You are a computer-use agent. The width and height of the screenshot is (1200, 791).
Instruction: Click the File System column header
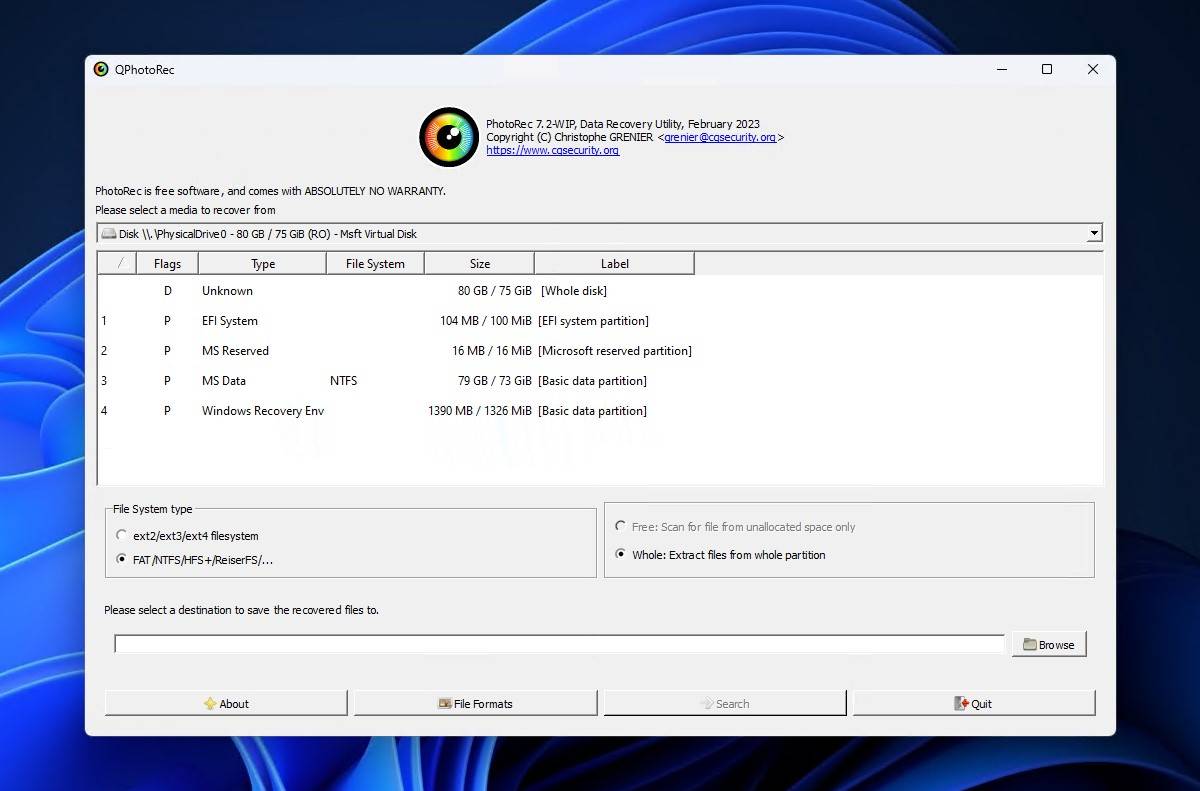click(375, 264)
